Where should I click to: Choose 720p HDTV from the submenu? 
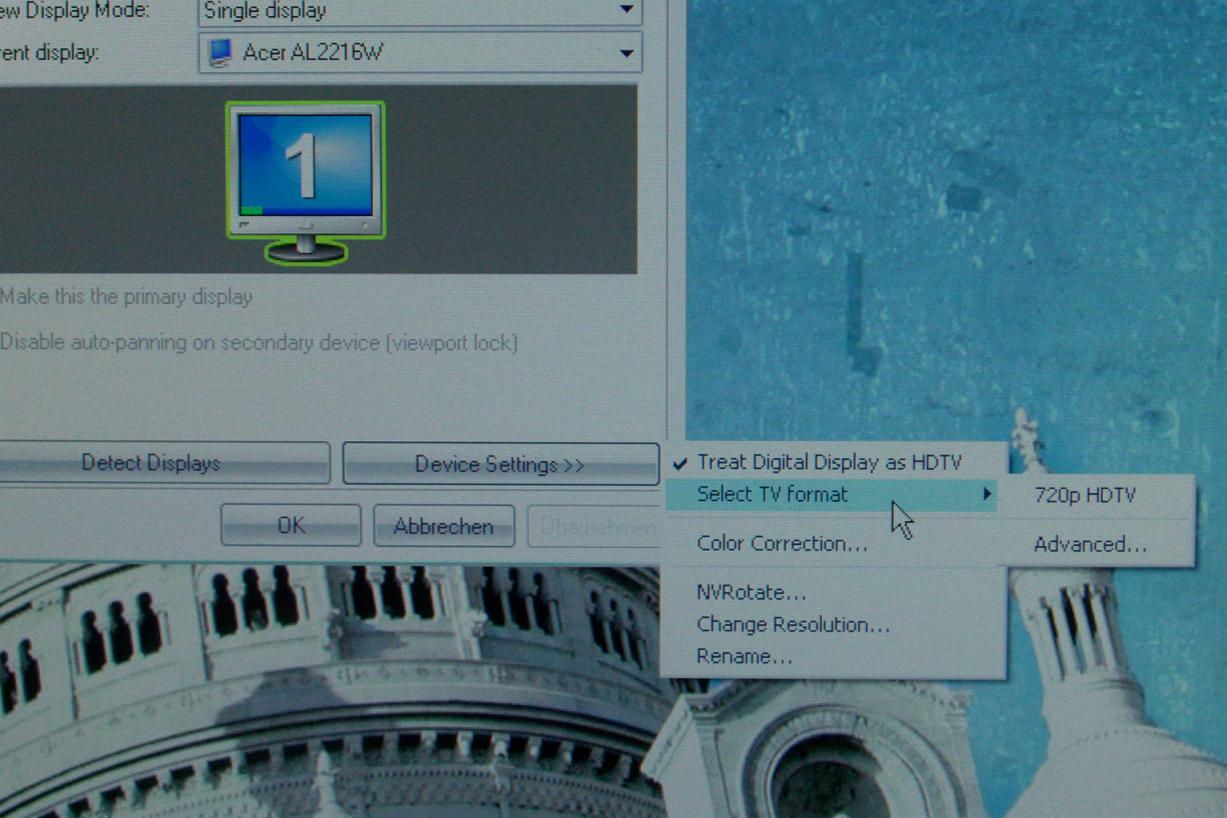click(x=1085, y=495)
